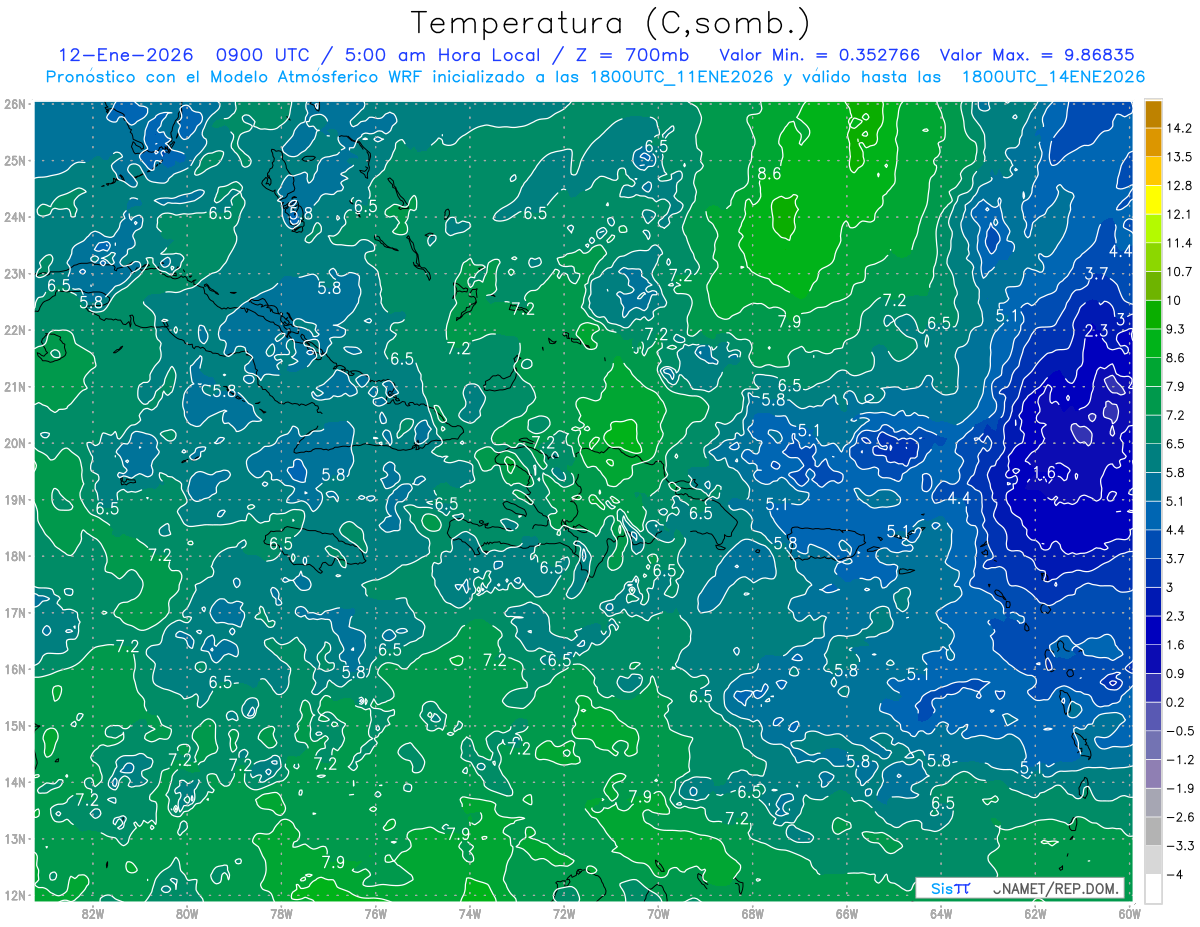The height and width of the screenshot is (927, 1200).
Task: Click color bar swatch between 0.2 and 0.9
Action: point(1153,688)
